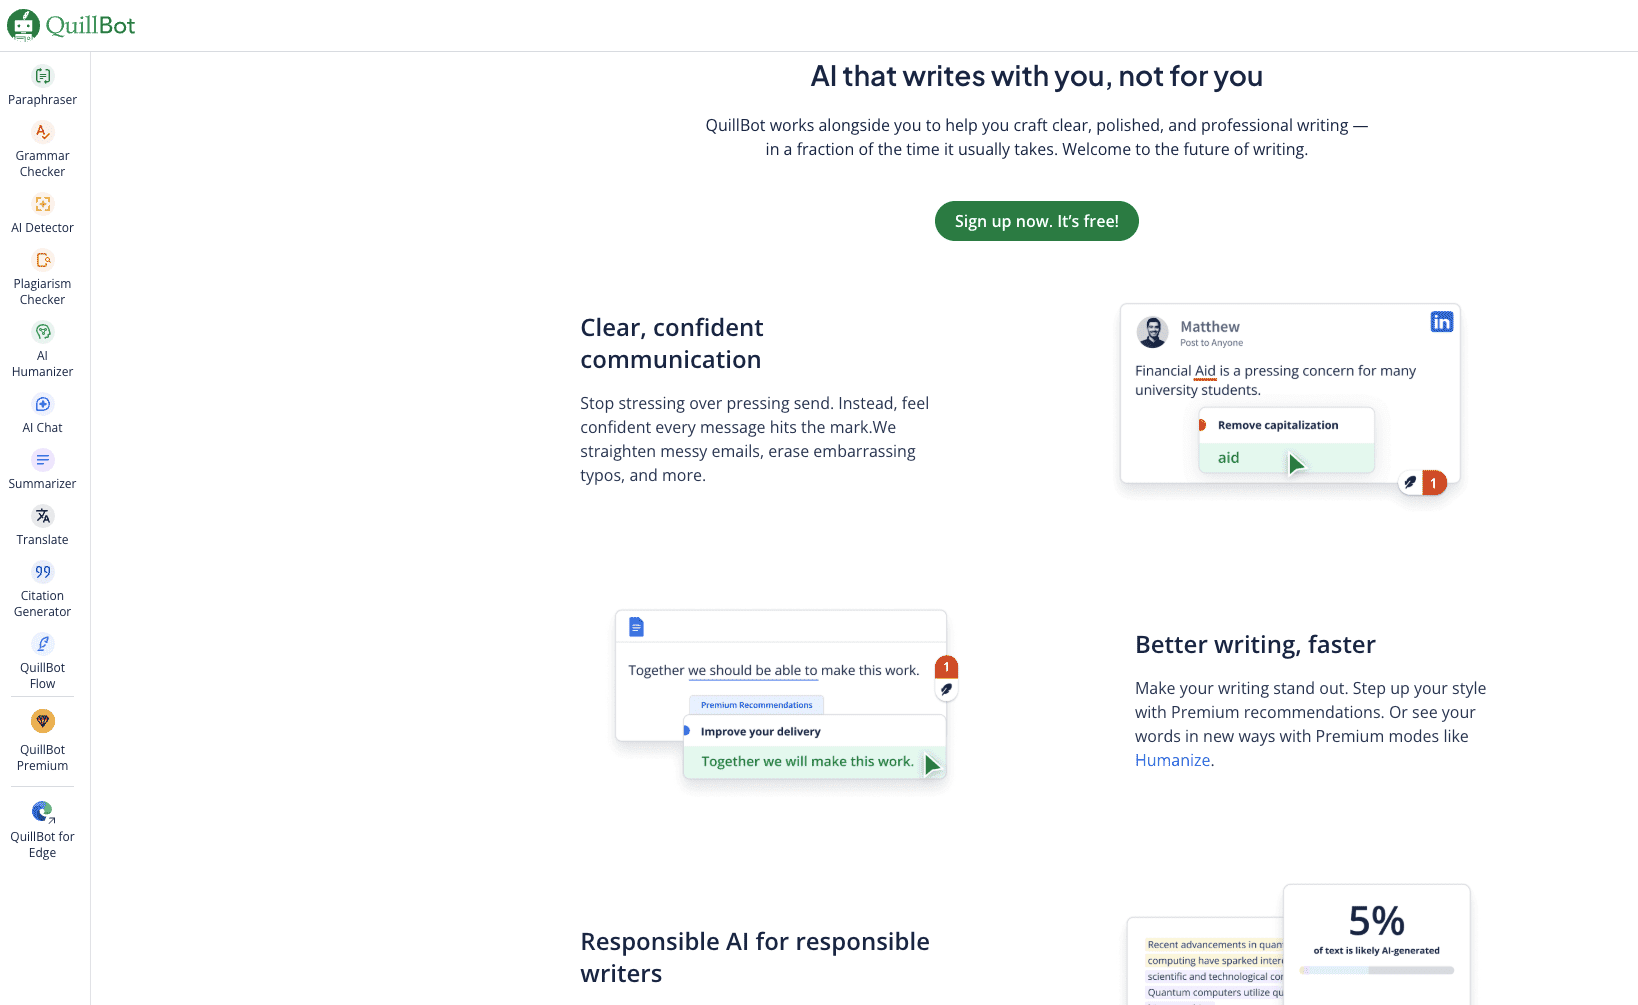
Task: Click the LinkedIn icon on Matthew's post
Action: pyautogui.click(x=1441, y=322)
